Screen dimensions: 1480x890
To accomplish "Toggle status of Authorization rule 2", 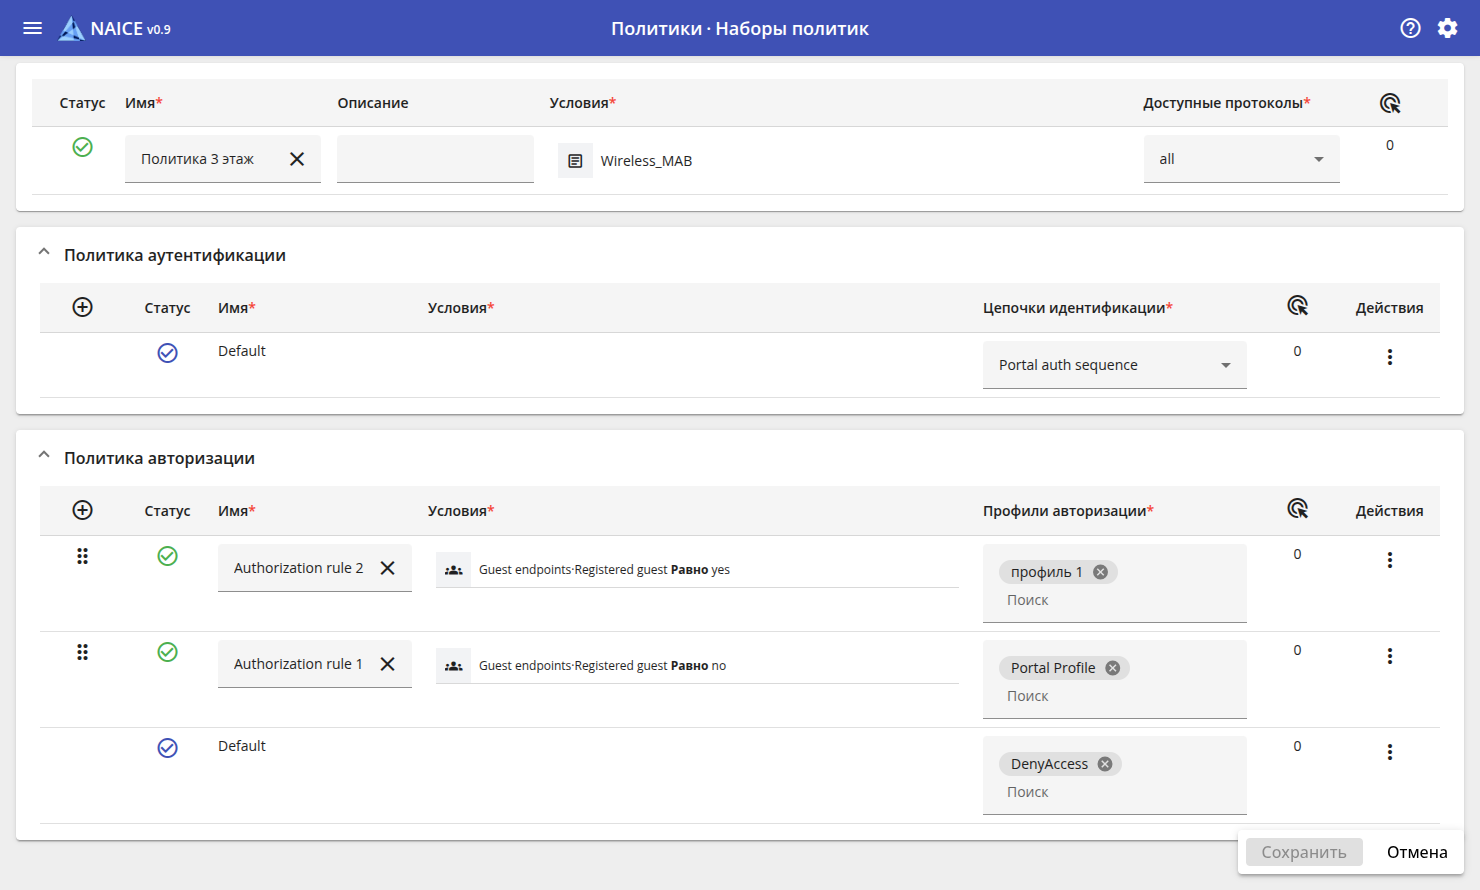I will [168, 556].
